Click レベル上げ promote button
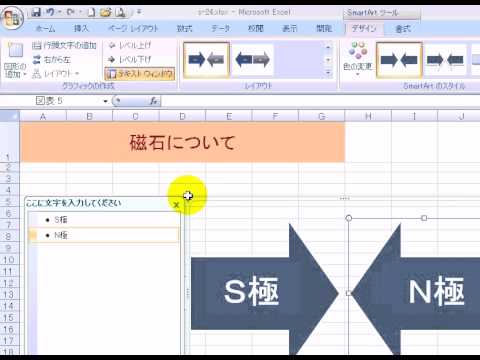480x360 pixels. 130,45
